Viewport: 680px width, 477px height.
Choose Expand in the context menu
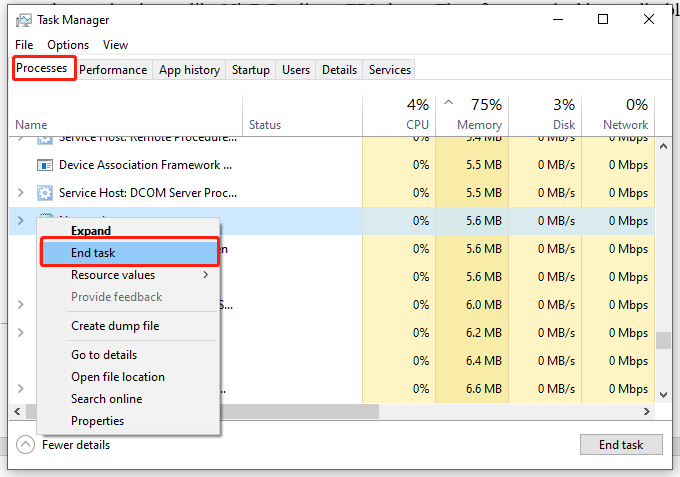[x=129, y=230]
